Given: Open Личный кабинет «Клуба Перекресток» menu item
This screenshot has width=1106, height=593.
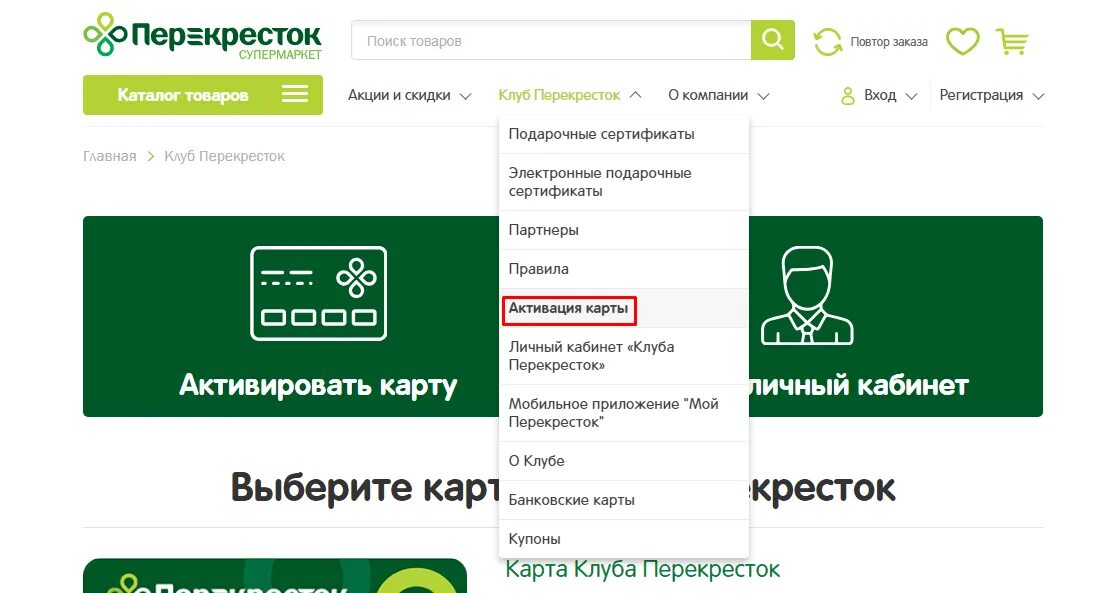Looking at the screenshot, I should [x=624, y=356].
